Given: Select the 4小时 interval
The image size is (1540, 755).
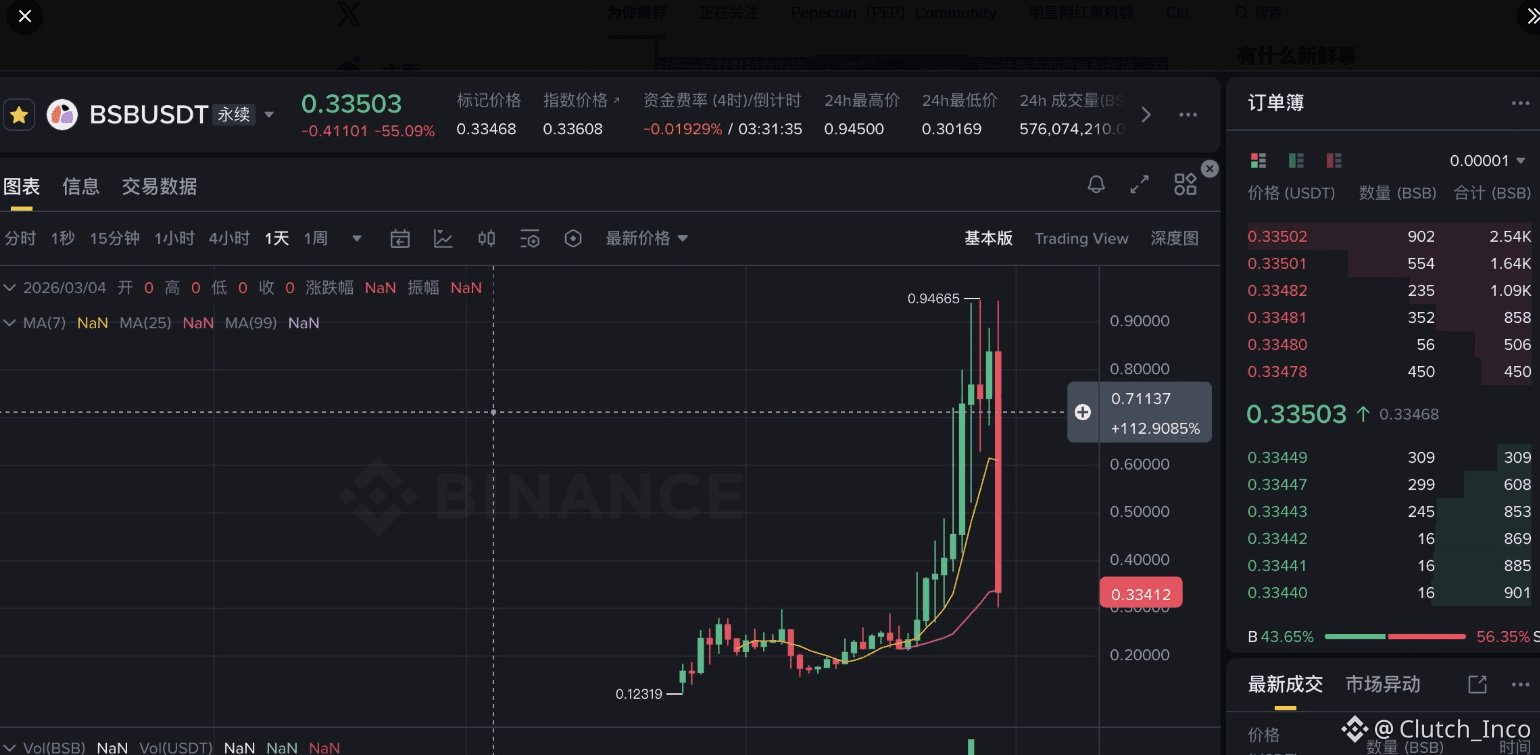Looking at the screenshot, I should [229, 238].
